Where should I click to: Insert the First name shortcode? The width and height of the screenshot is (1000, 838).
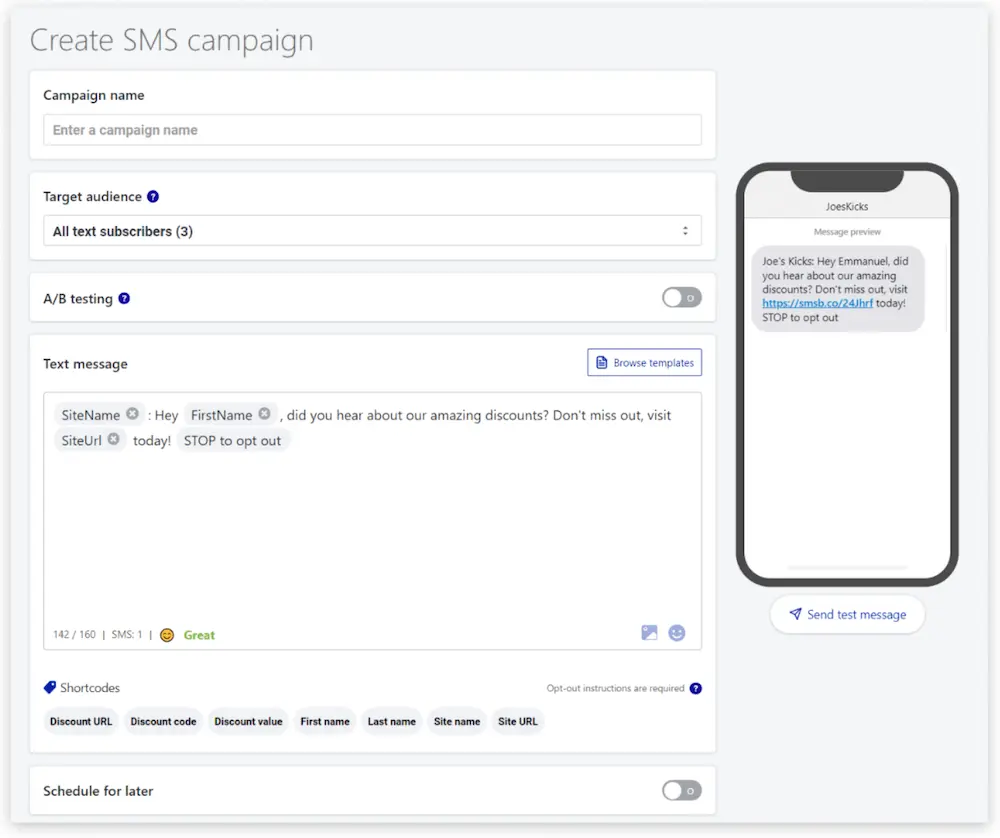coord(325,722)
